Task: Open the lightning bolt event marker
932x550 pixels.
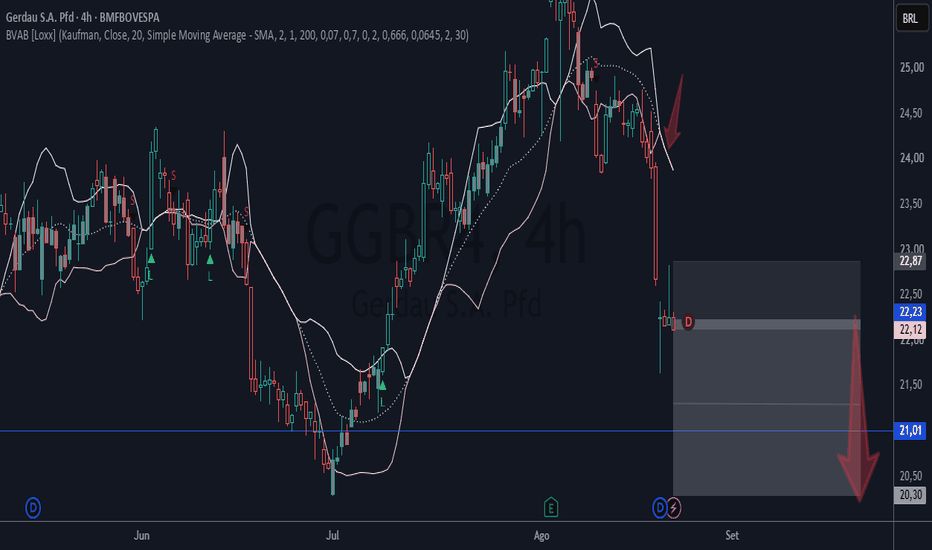Action: point(673,508)
